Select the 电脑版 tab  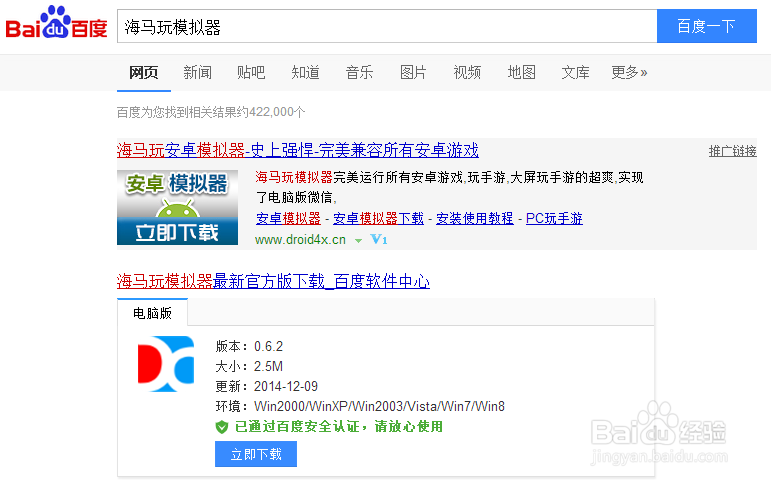[152, 313]
